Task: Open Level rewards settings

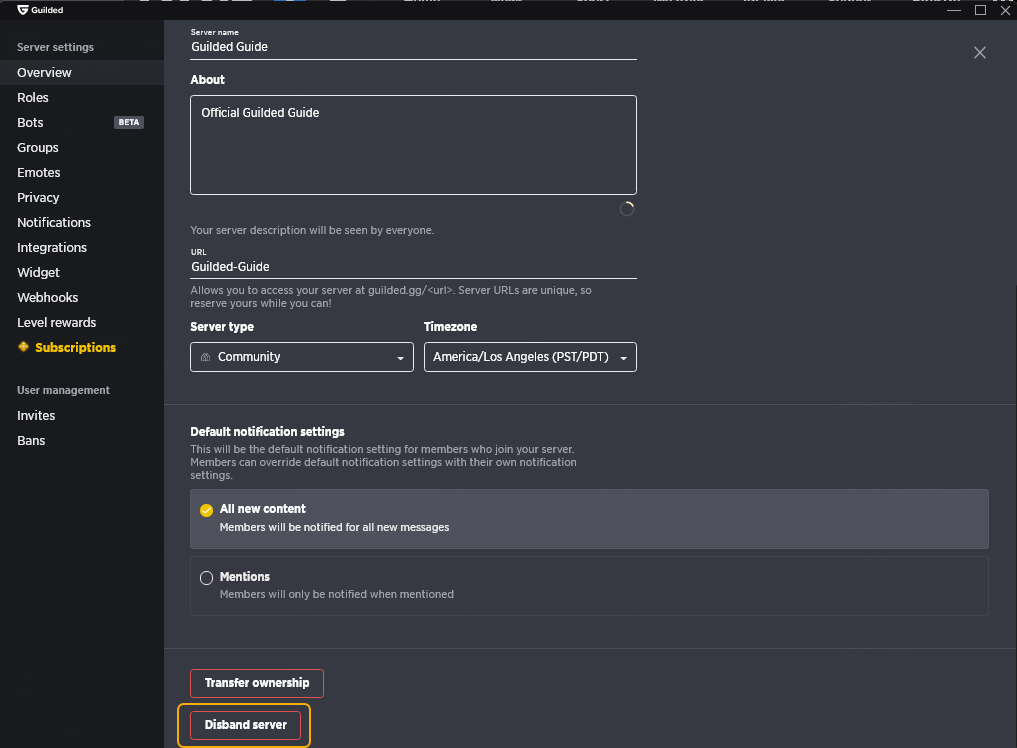Action: pyautogui.click(x=82, y=322)
